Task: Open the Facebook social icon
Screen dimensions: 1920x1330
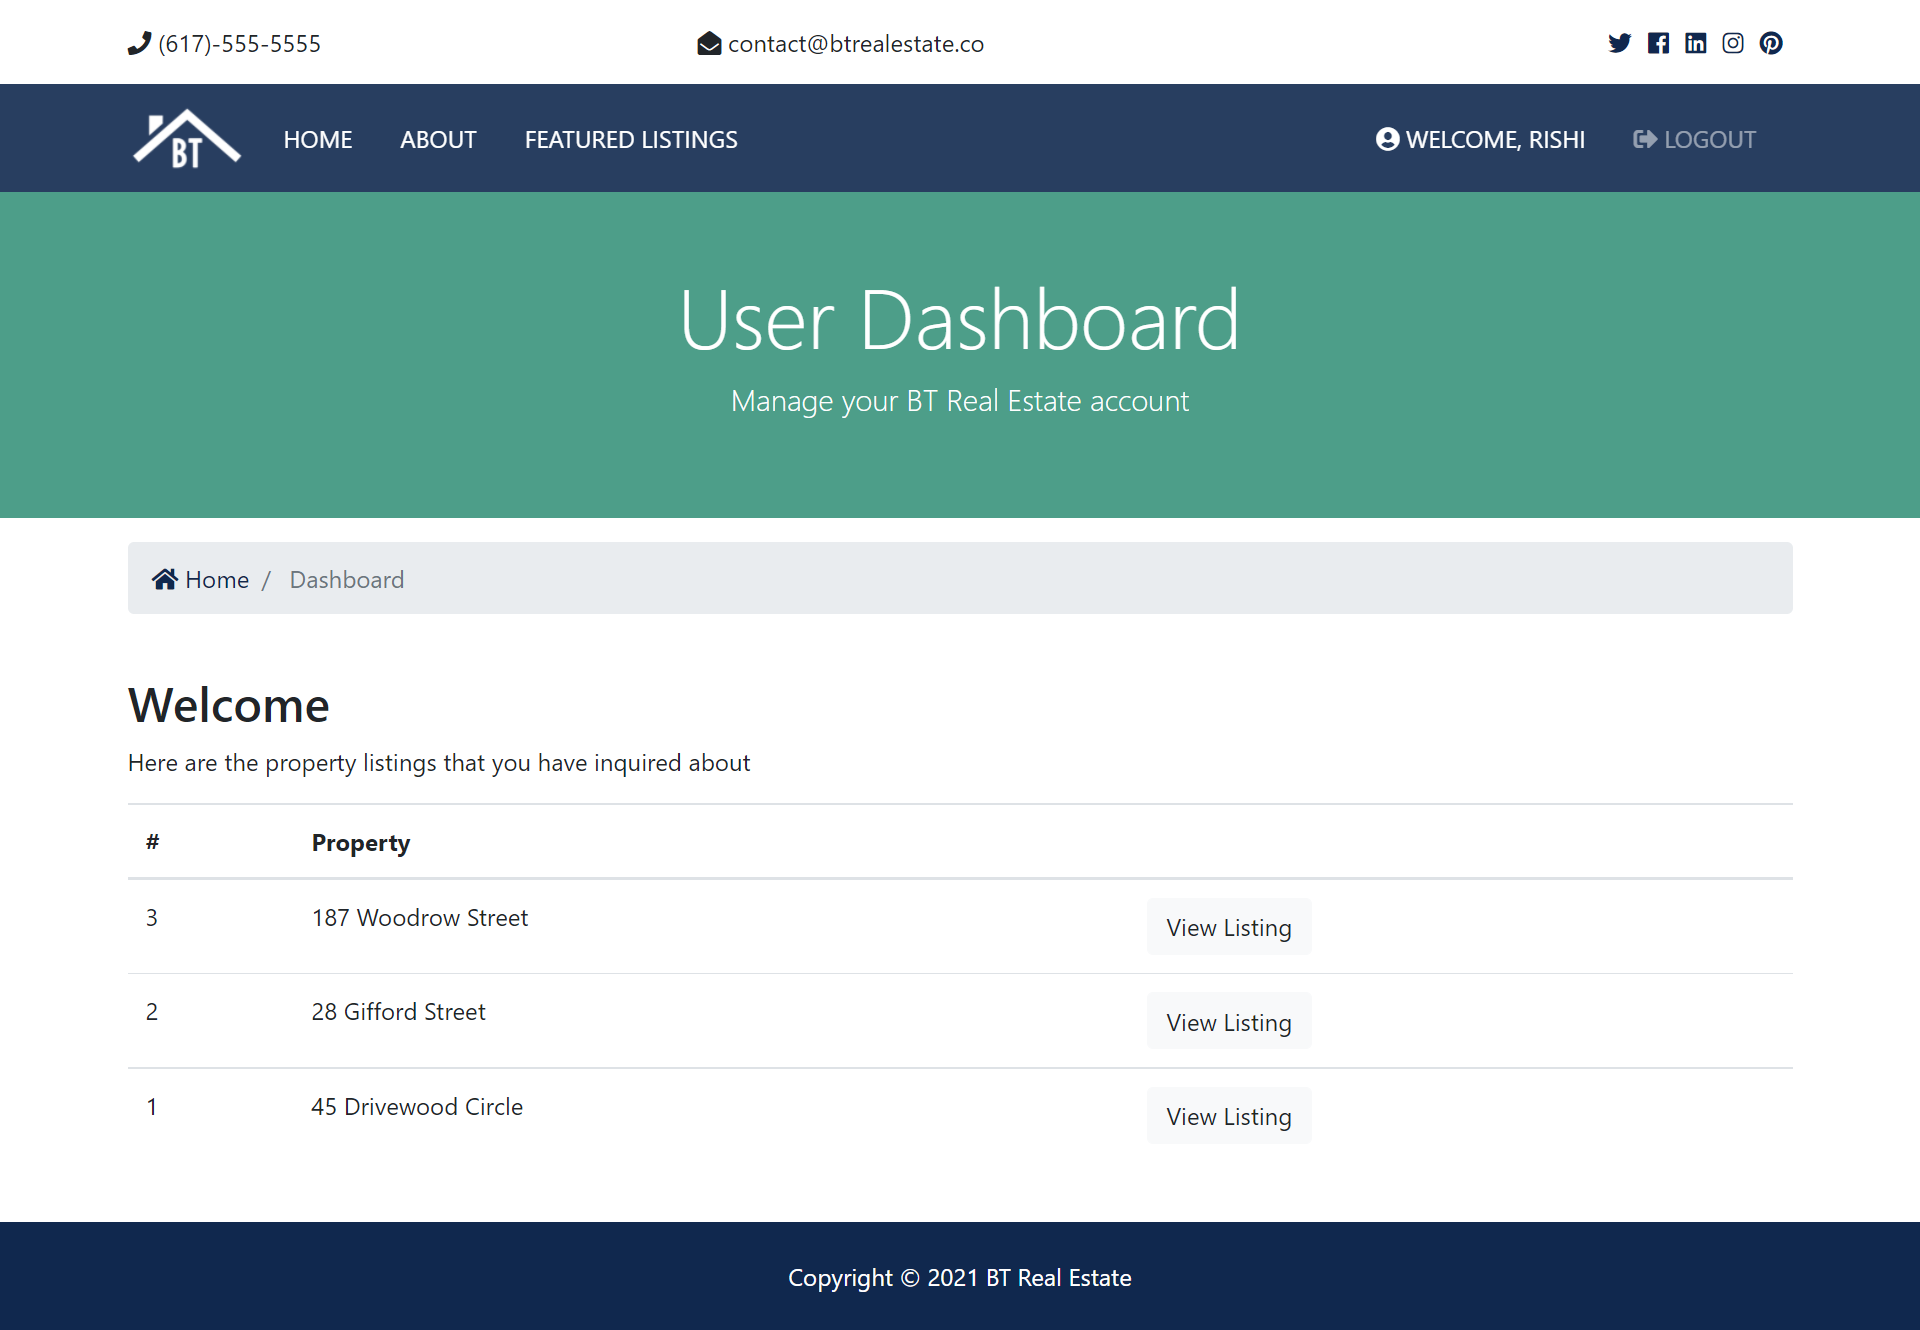Action: pyautogui.click(x=1658, y=43)
